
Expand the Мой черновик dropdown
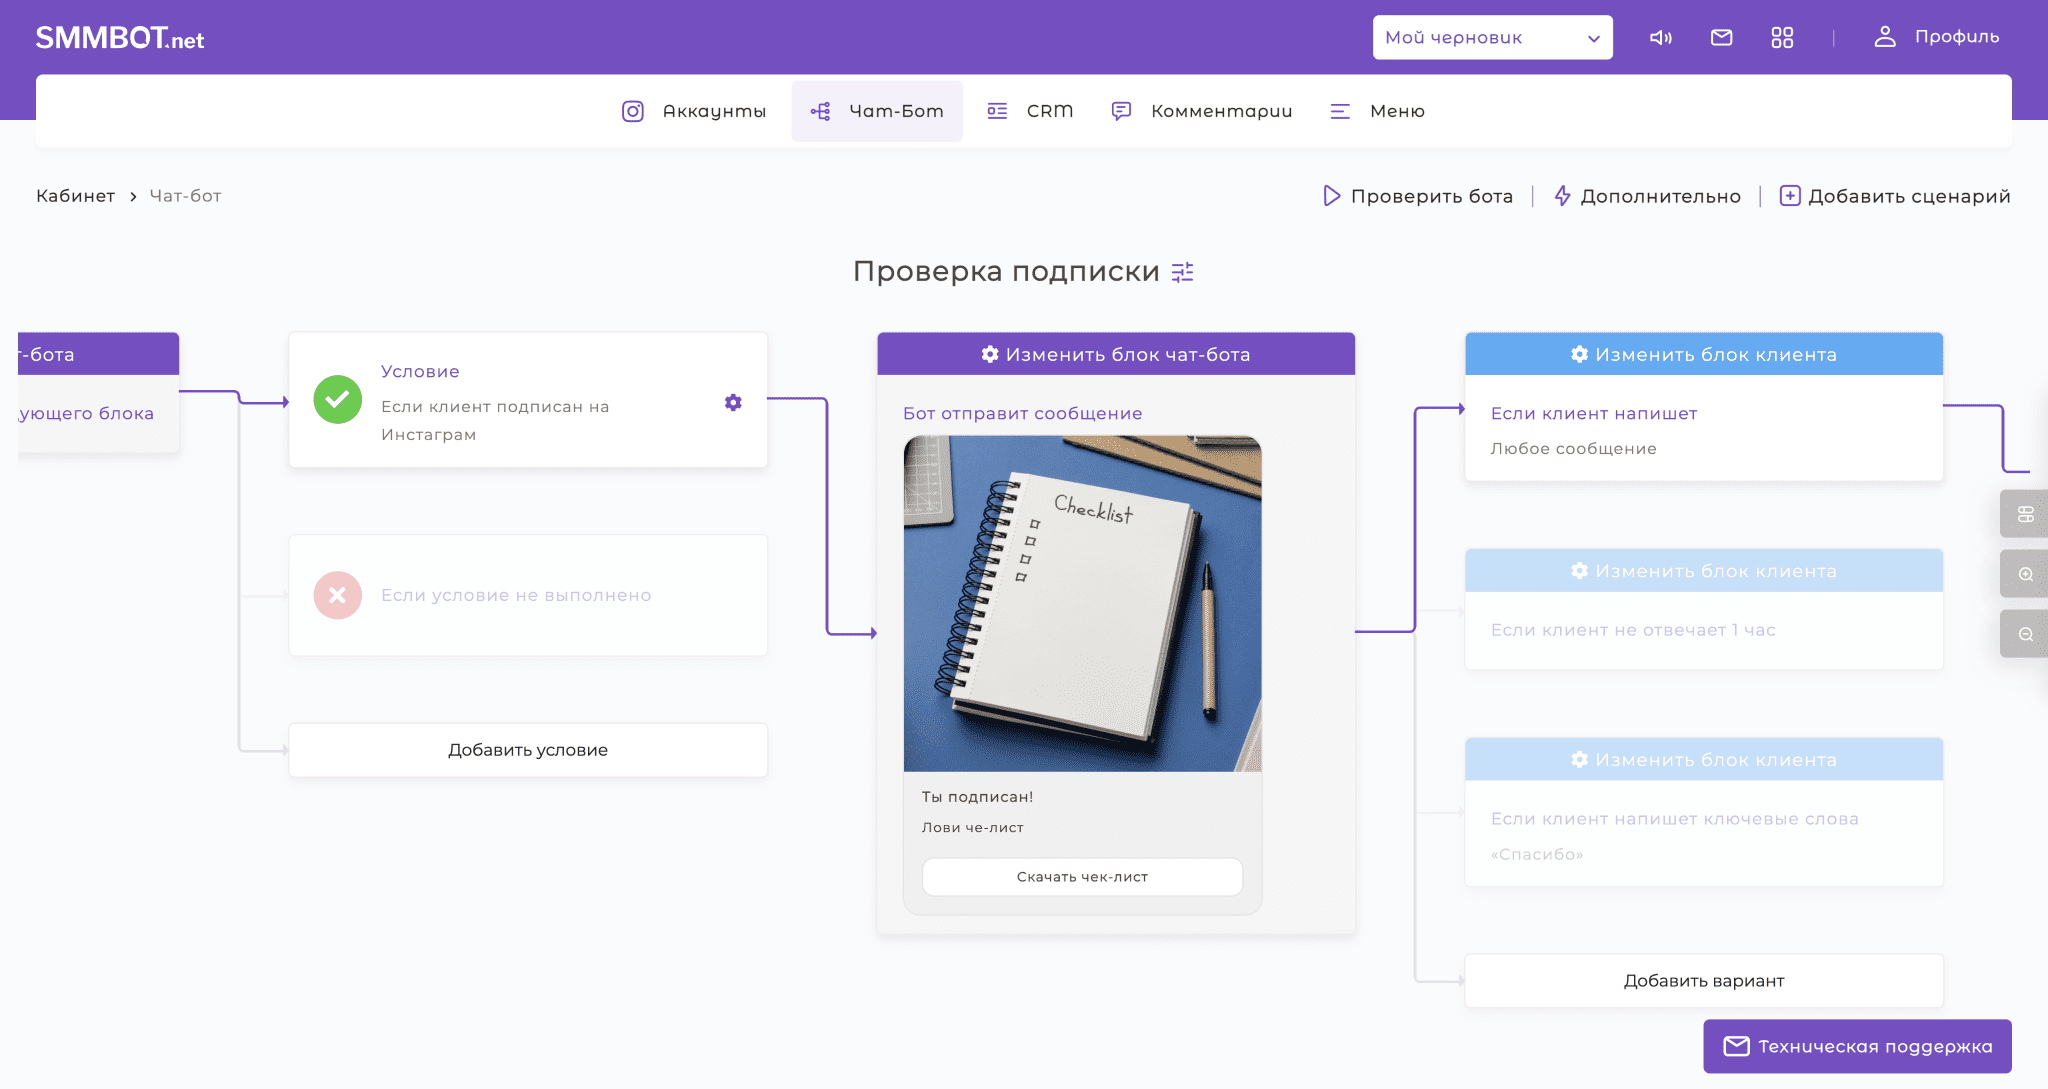1492,38
